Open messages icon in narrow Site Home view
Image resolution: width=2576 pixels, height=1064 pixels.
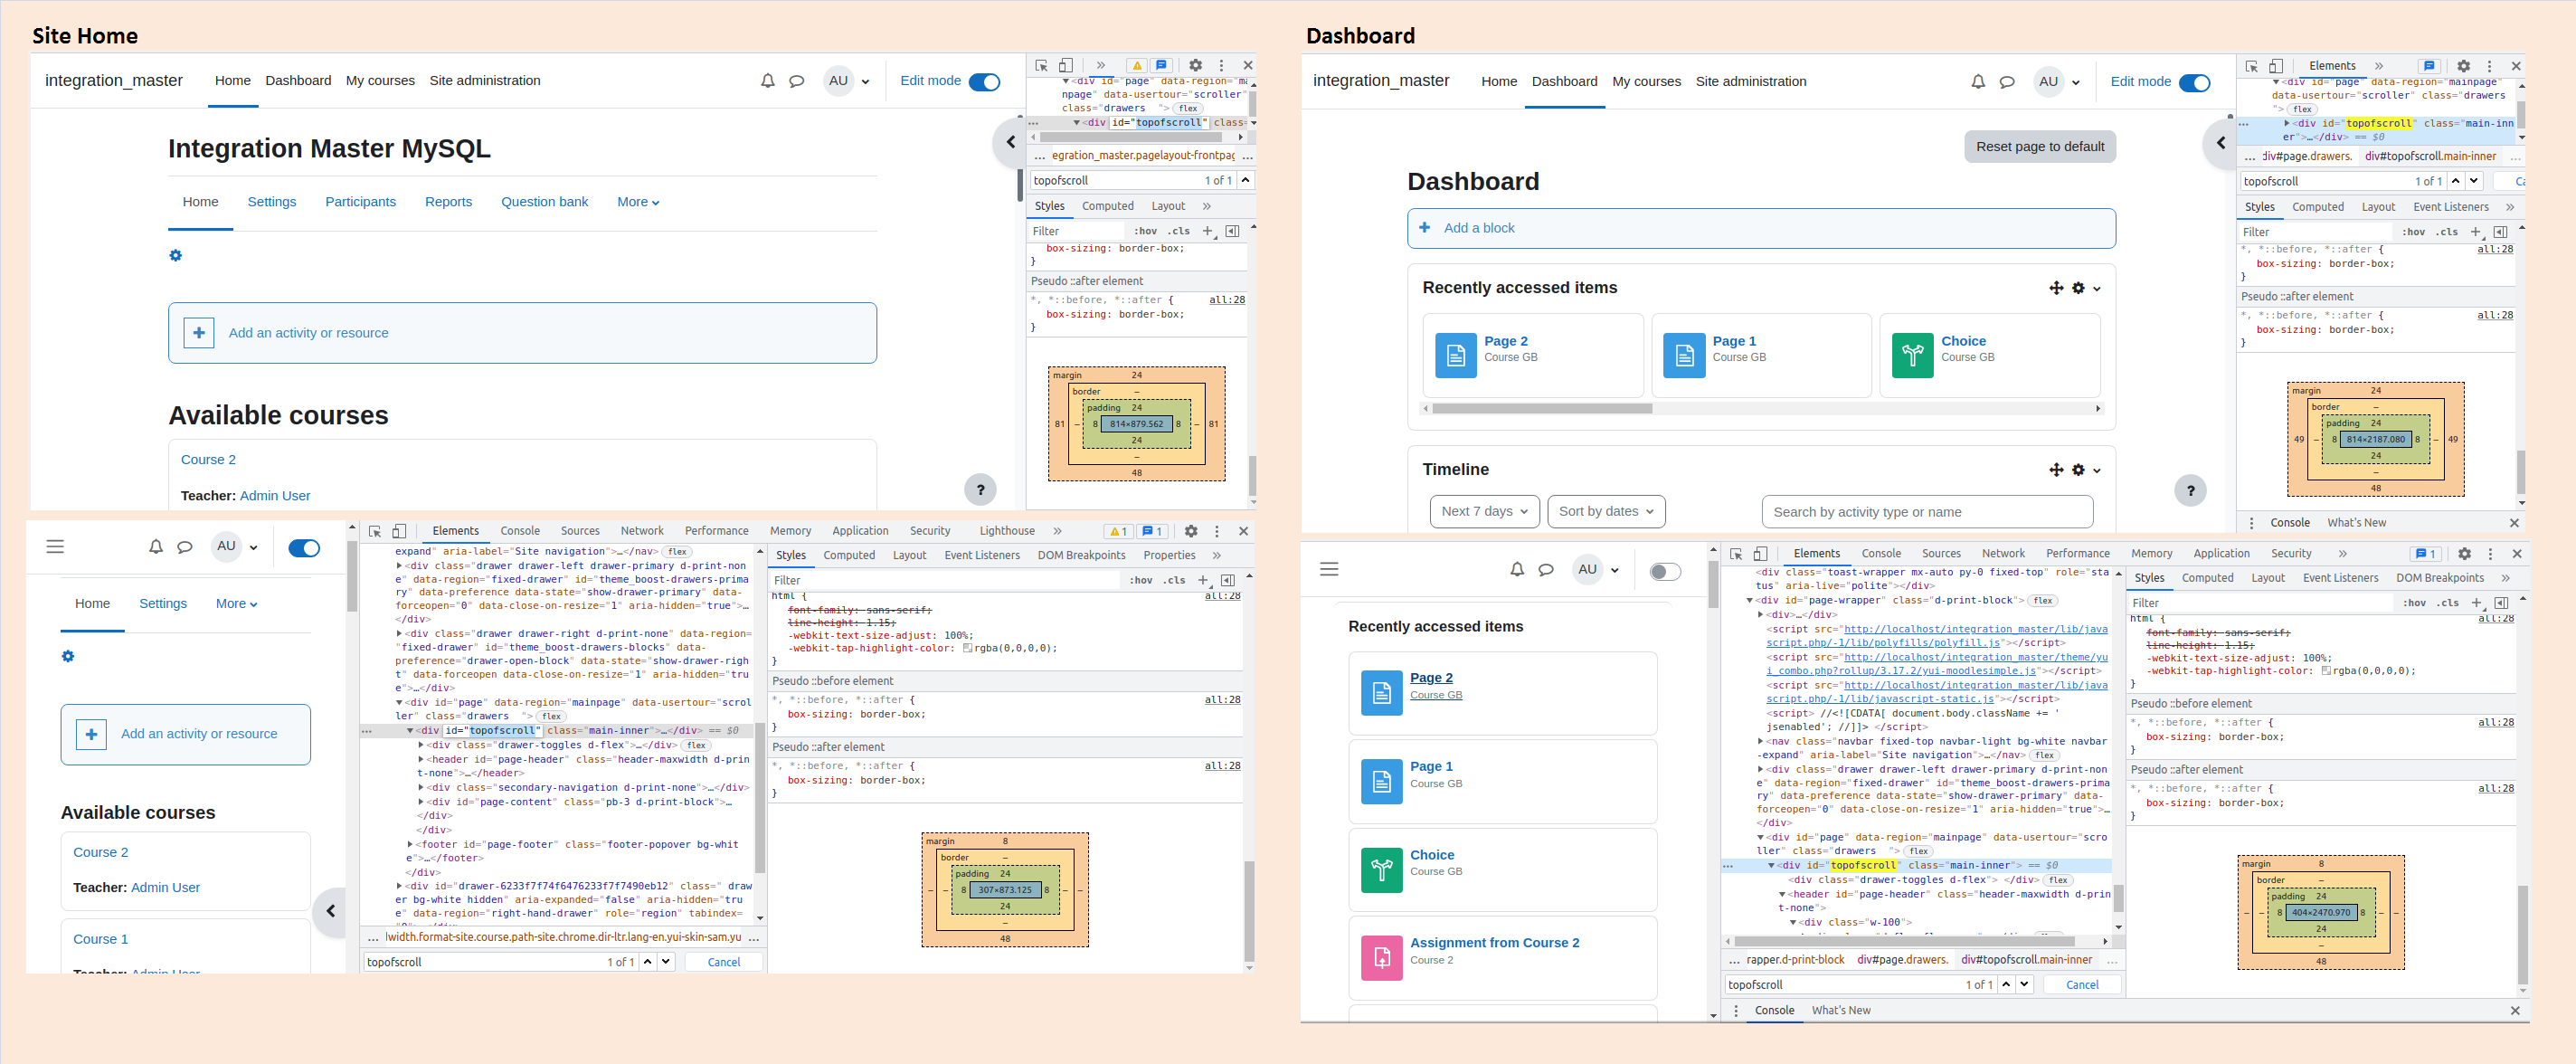pos(184,547)
